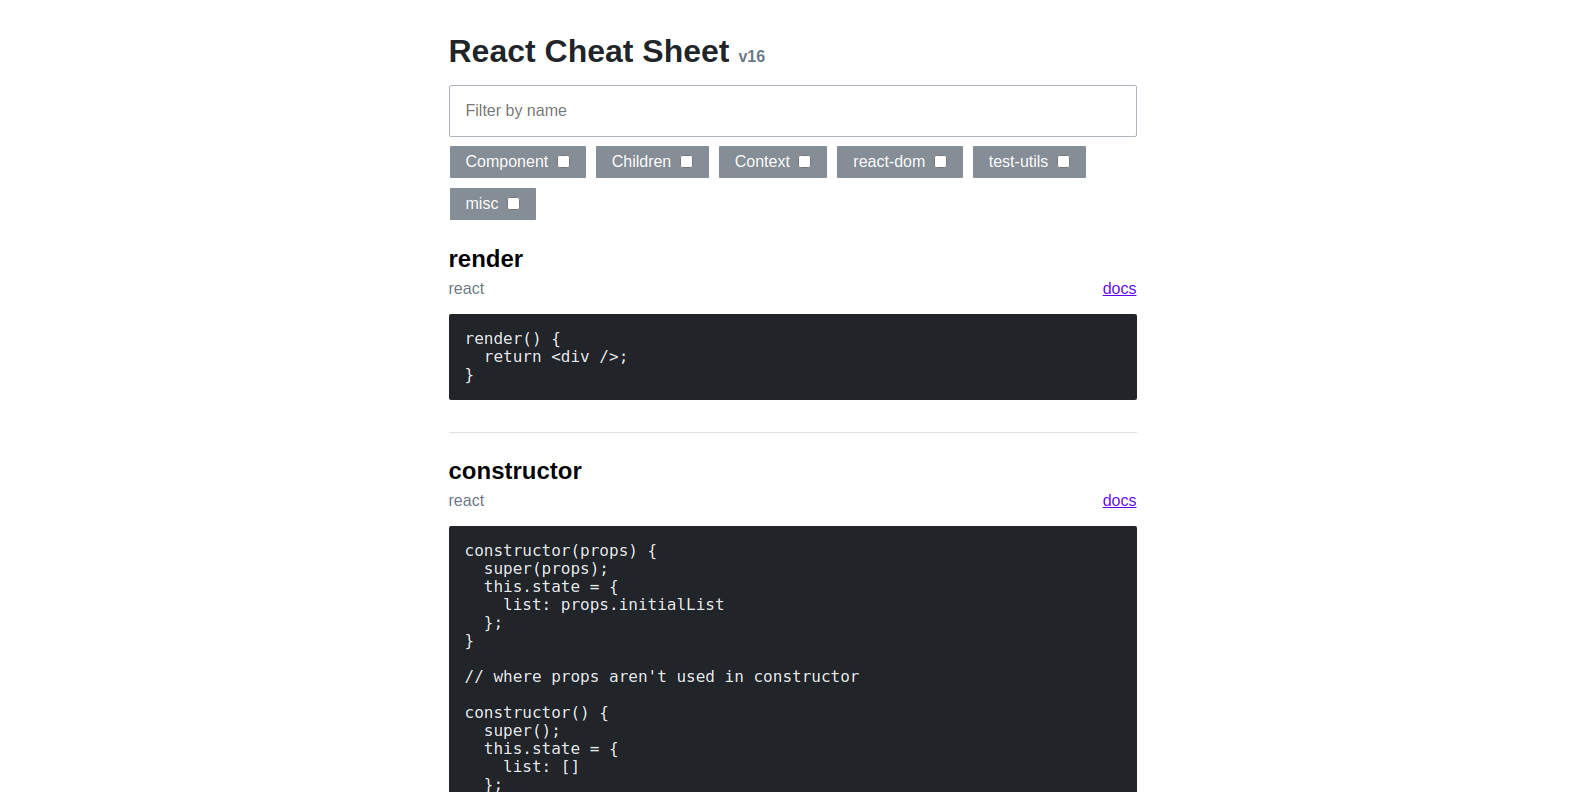Click the v16 version label
The image size is (1583, 792).
click(x=752, y=57)
